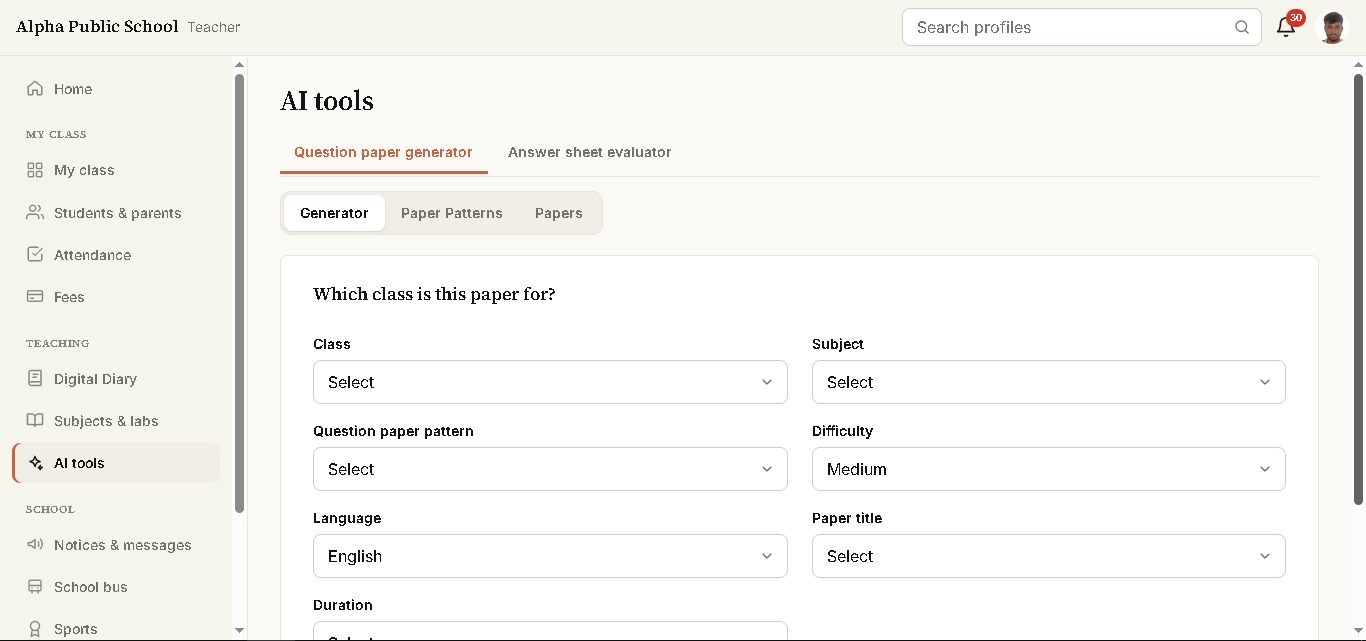
Task: Click the Notices & messages megaphone icon
Action: click(35, 545)
